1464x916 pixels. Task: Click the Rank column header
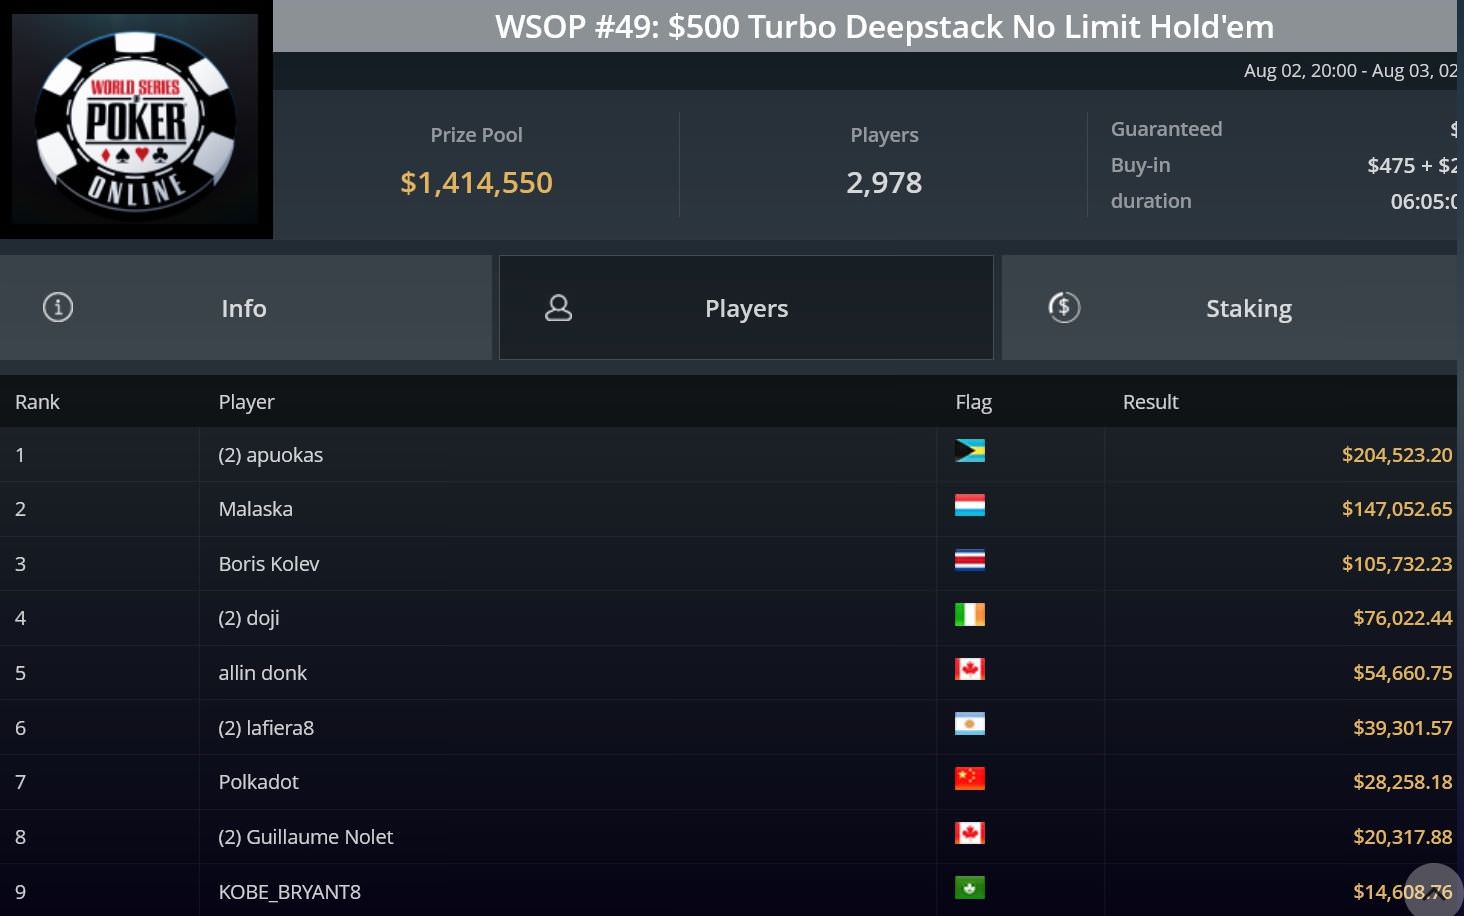(x=37, y=402)
